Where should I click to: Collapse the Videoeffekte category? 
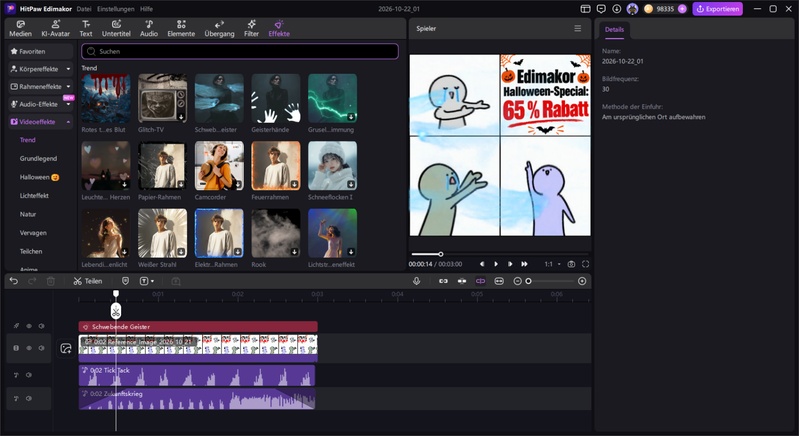tap(40, 122)
